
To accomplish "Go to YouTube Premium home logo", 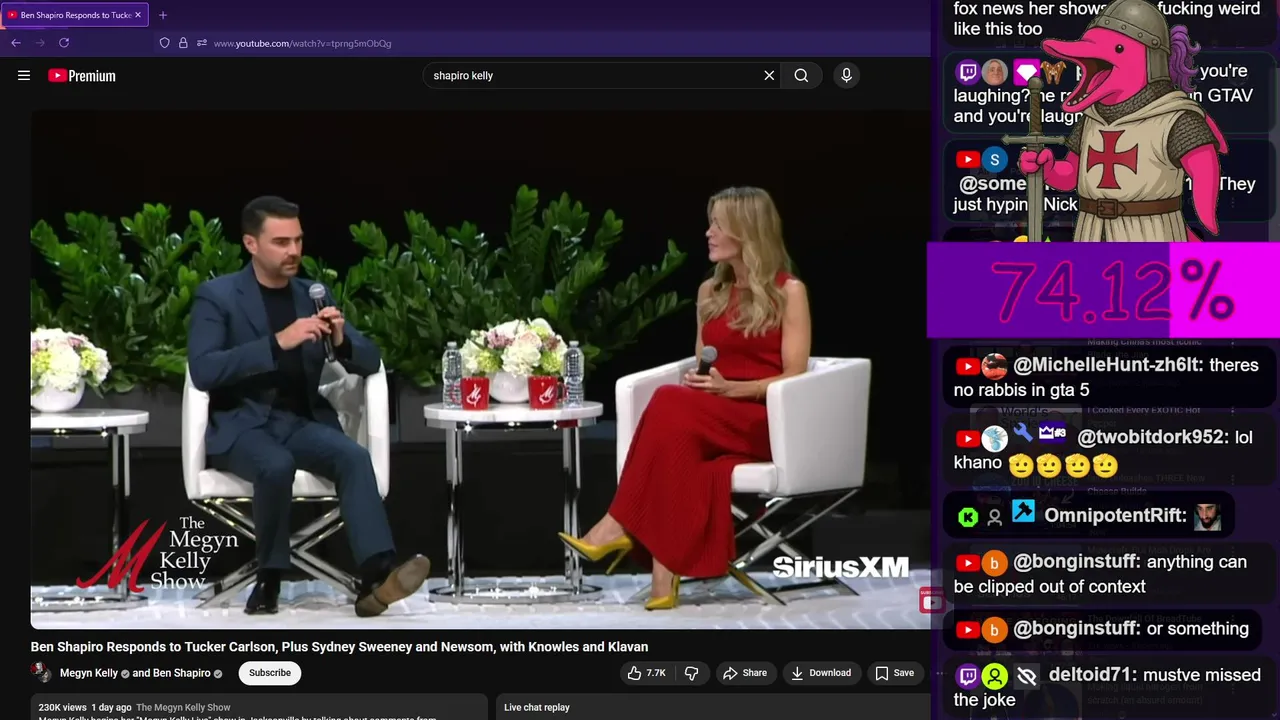I will pyautogui.click(x=82, y=75).
